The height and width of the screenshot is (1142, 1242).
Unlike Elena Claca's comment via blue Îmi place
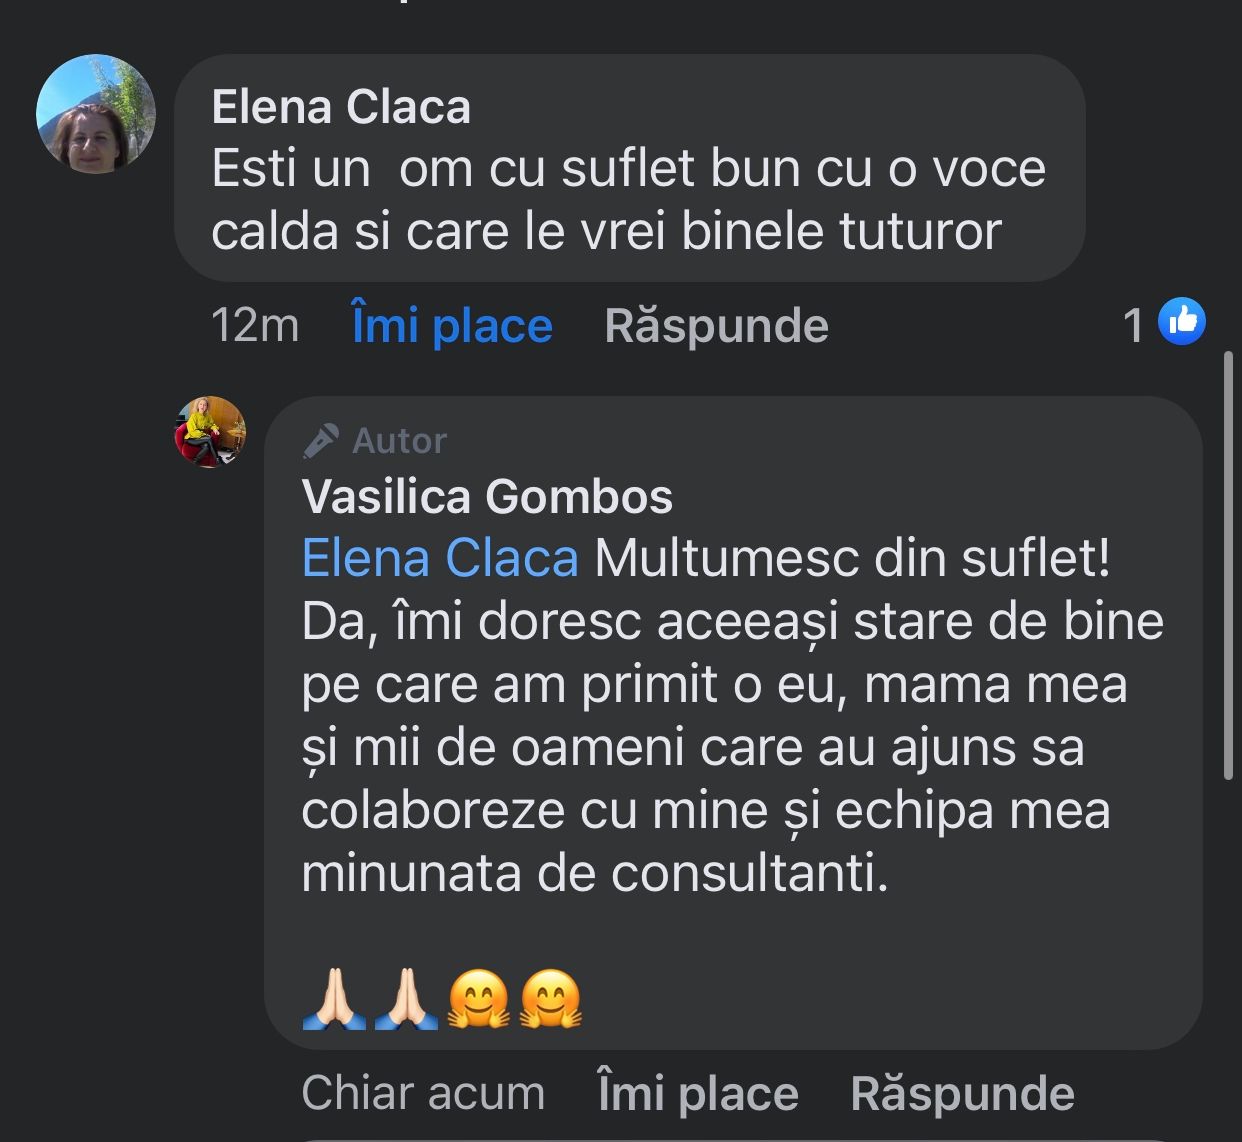[452, 326]
